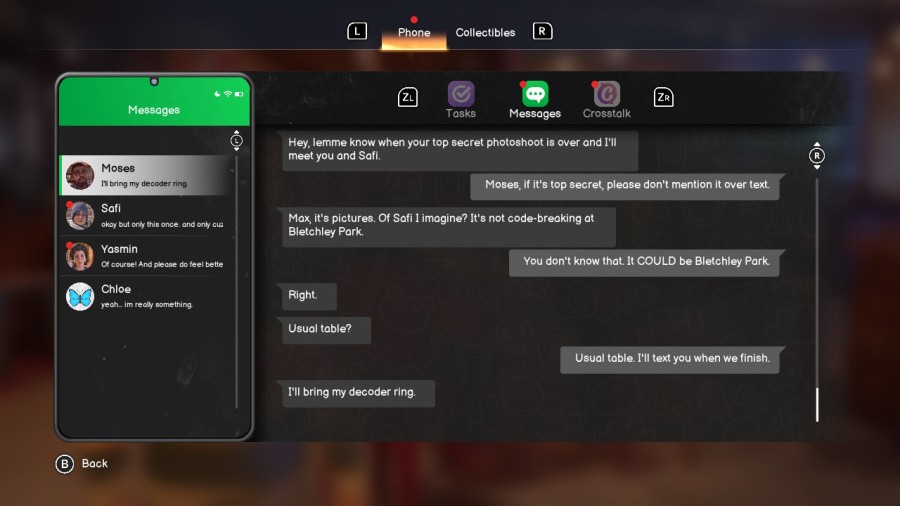Click Chloe's blue butterfly avatar
This screenshot has width=900, height=506.
tap(80, 296)
